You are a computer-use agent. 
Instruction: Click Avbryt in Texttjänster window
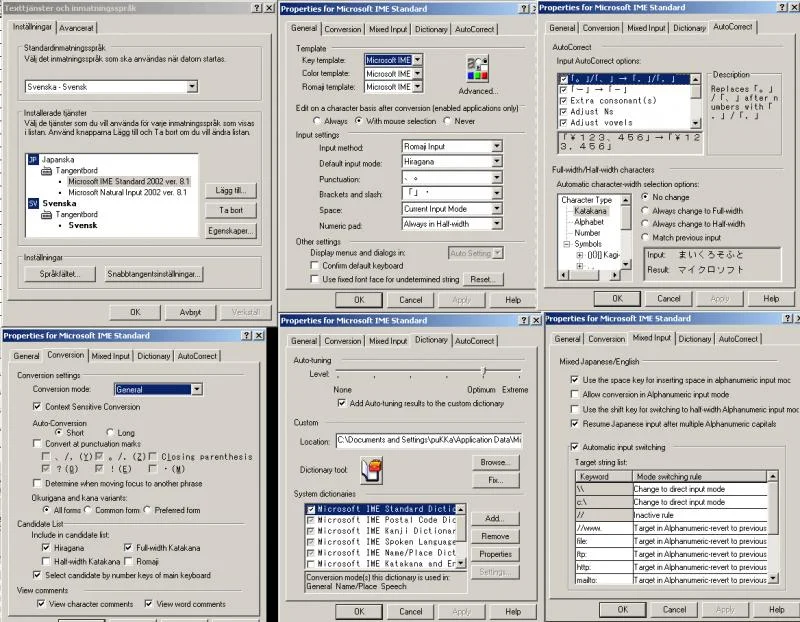point(190,312)
